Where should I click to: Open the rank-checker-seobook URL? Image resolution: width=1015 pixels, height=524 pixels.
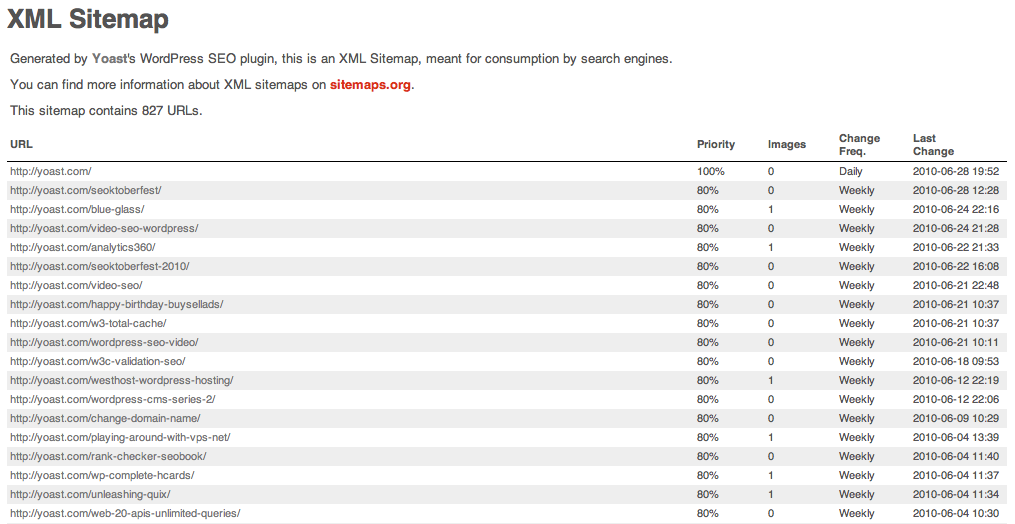pos(108,456)
